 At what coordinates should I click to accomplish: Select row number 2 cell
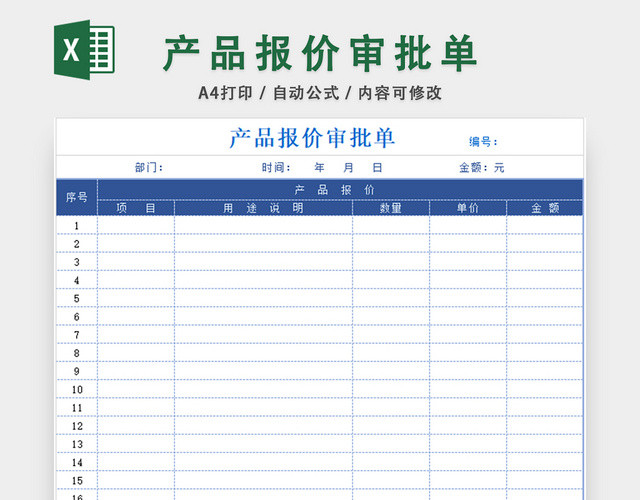tap(77, 244)
